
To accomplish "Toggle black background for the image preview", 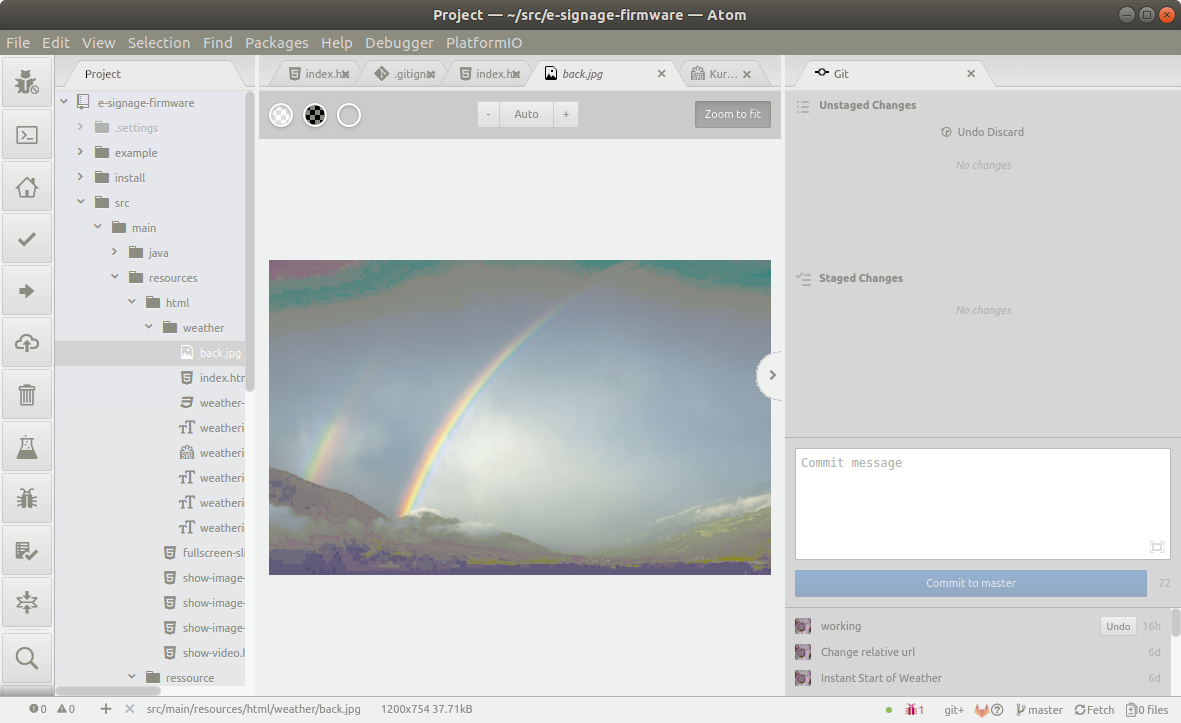I will [315, 114].
